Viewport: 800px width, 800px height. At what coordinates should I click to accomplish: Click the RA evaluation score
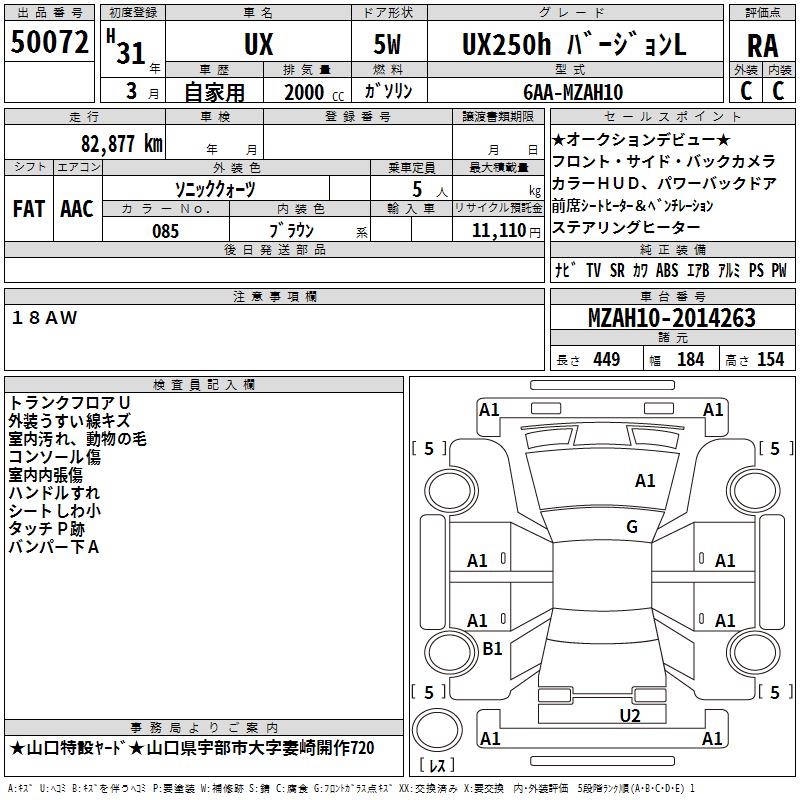(762, 46)
